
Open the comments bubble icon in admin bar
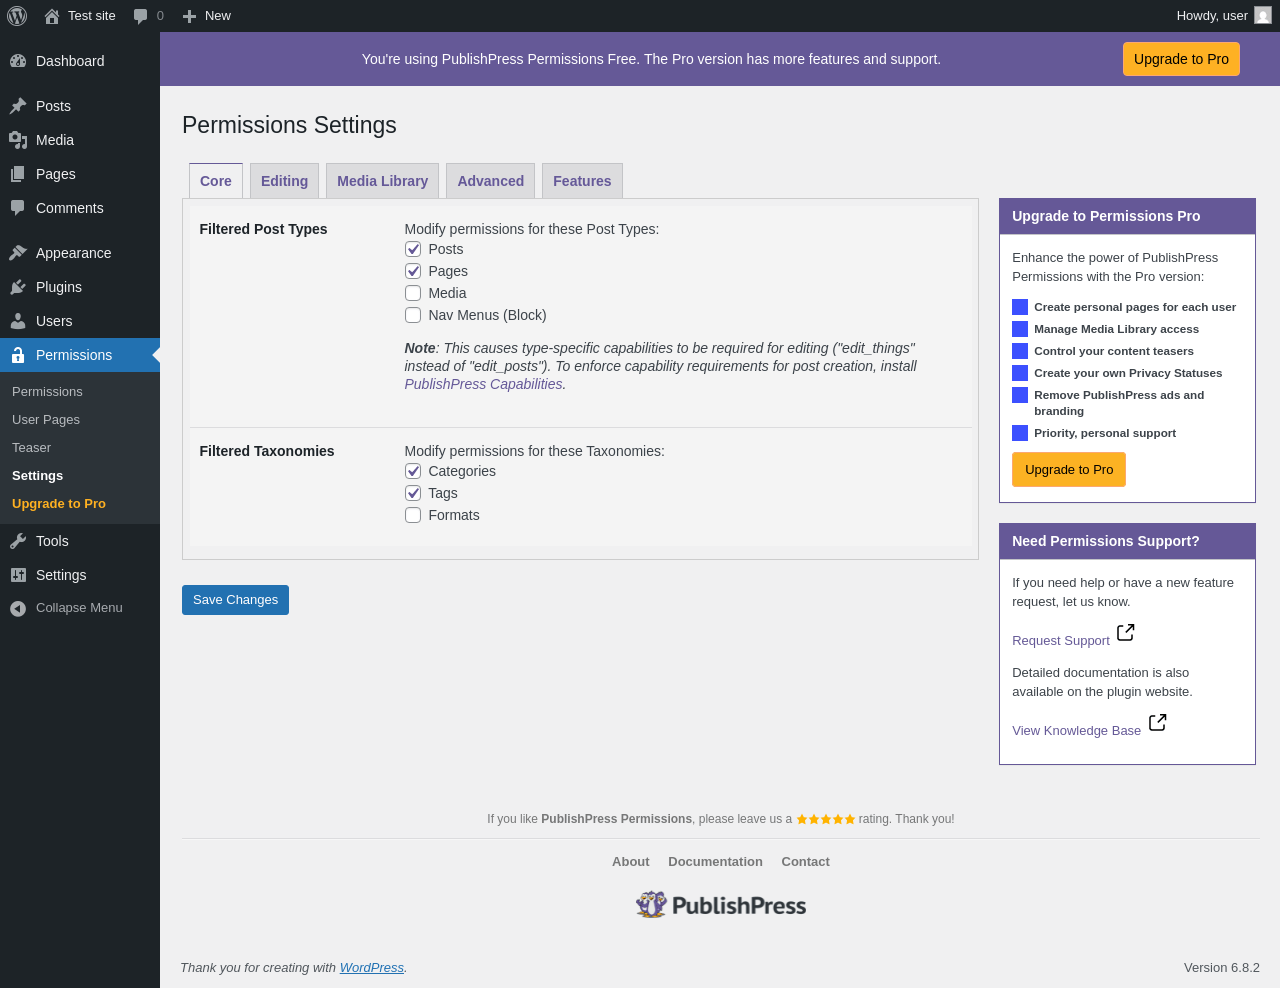coord(141,16)
